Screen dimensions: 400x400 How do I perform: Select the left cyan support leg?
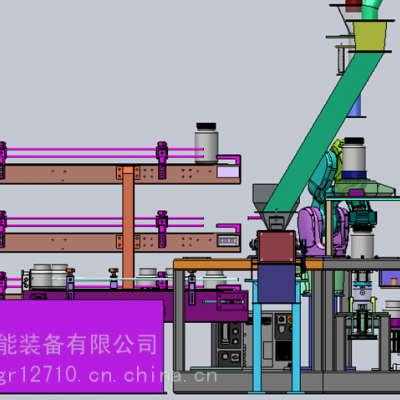point(257,337)
